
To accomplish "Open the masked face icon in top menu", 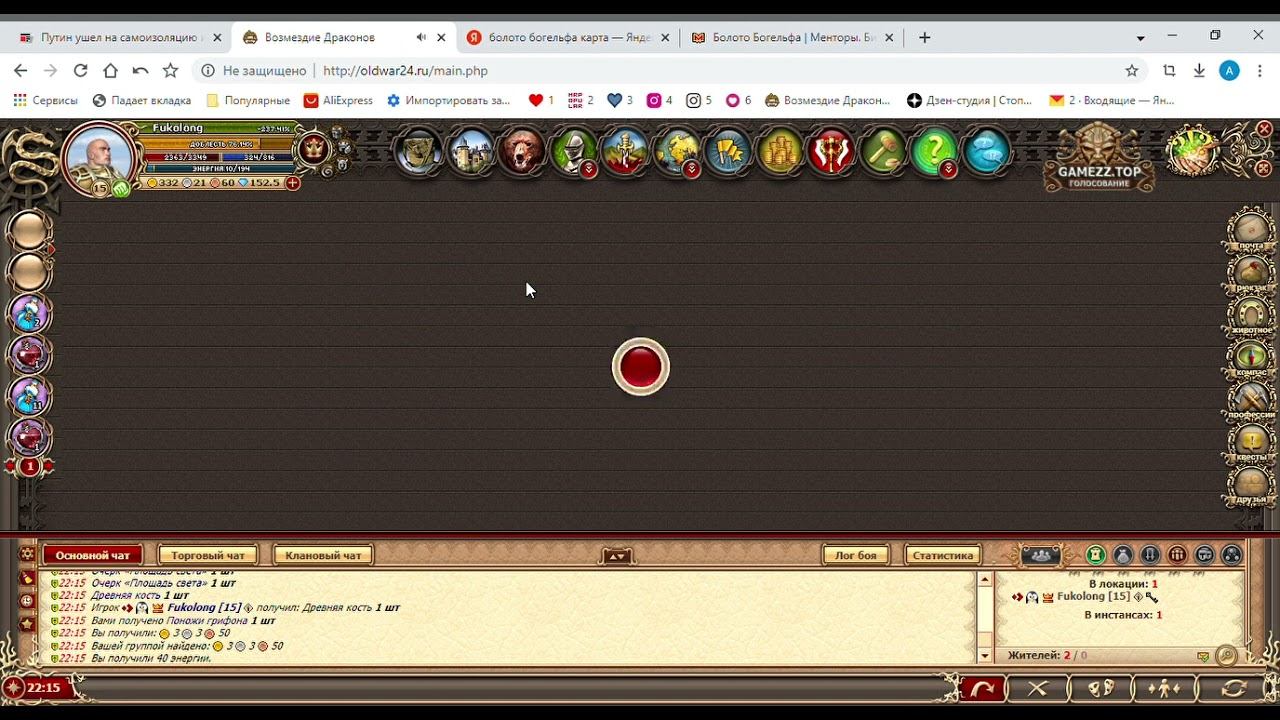I will pos(419,152).
